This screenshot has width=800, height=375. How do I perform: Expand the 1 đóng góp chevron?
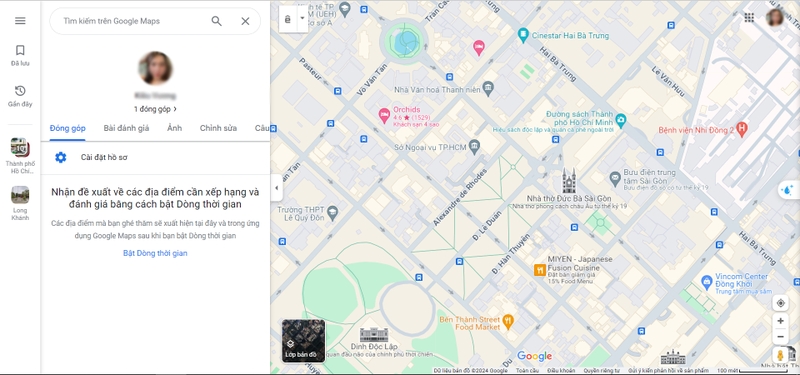point(175,109)
